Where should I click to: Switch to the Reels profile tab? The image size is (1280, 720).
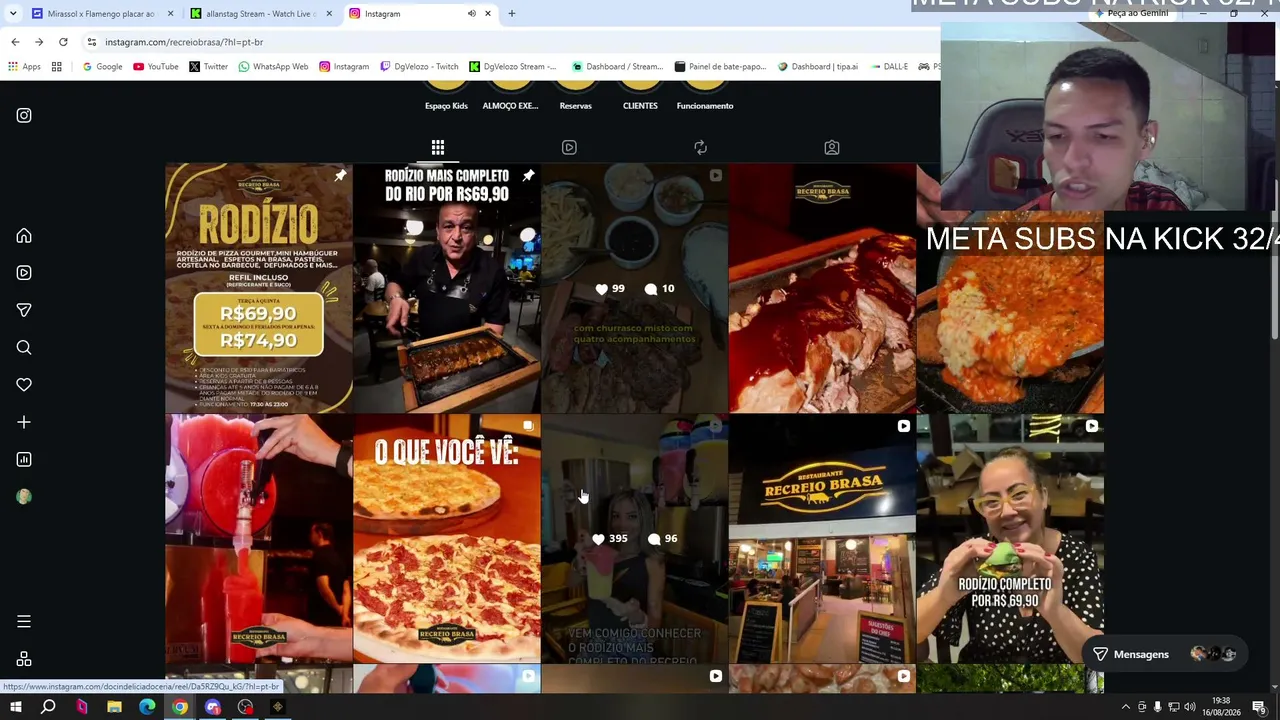pyautogui.click(x=569, y=148)
